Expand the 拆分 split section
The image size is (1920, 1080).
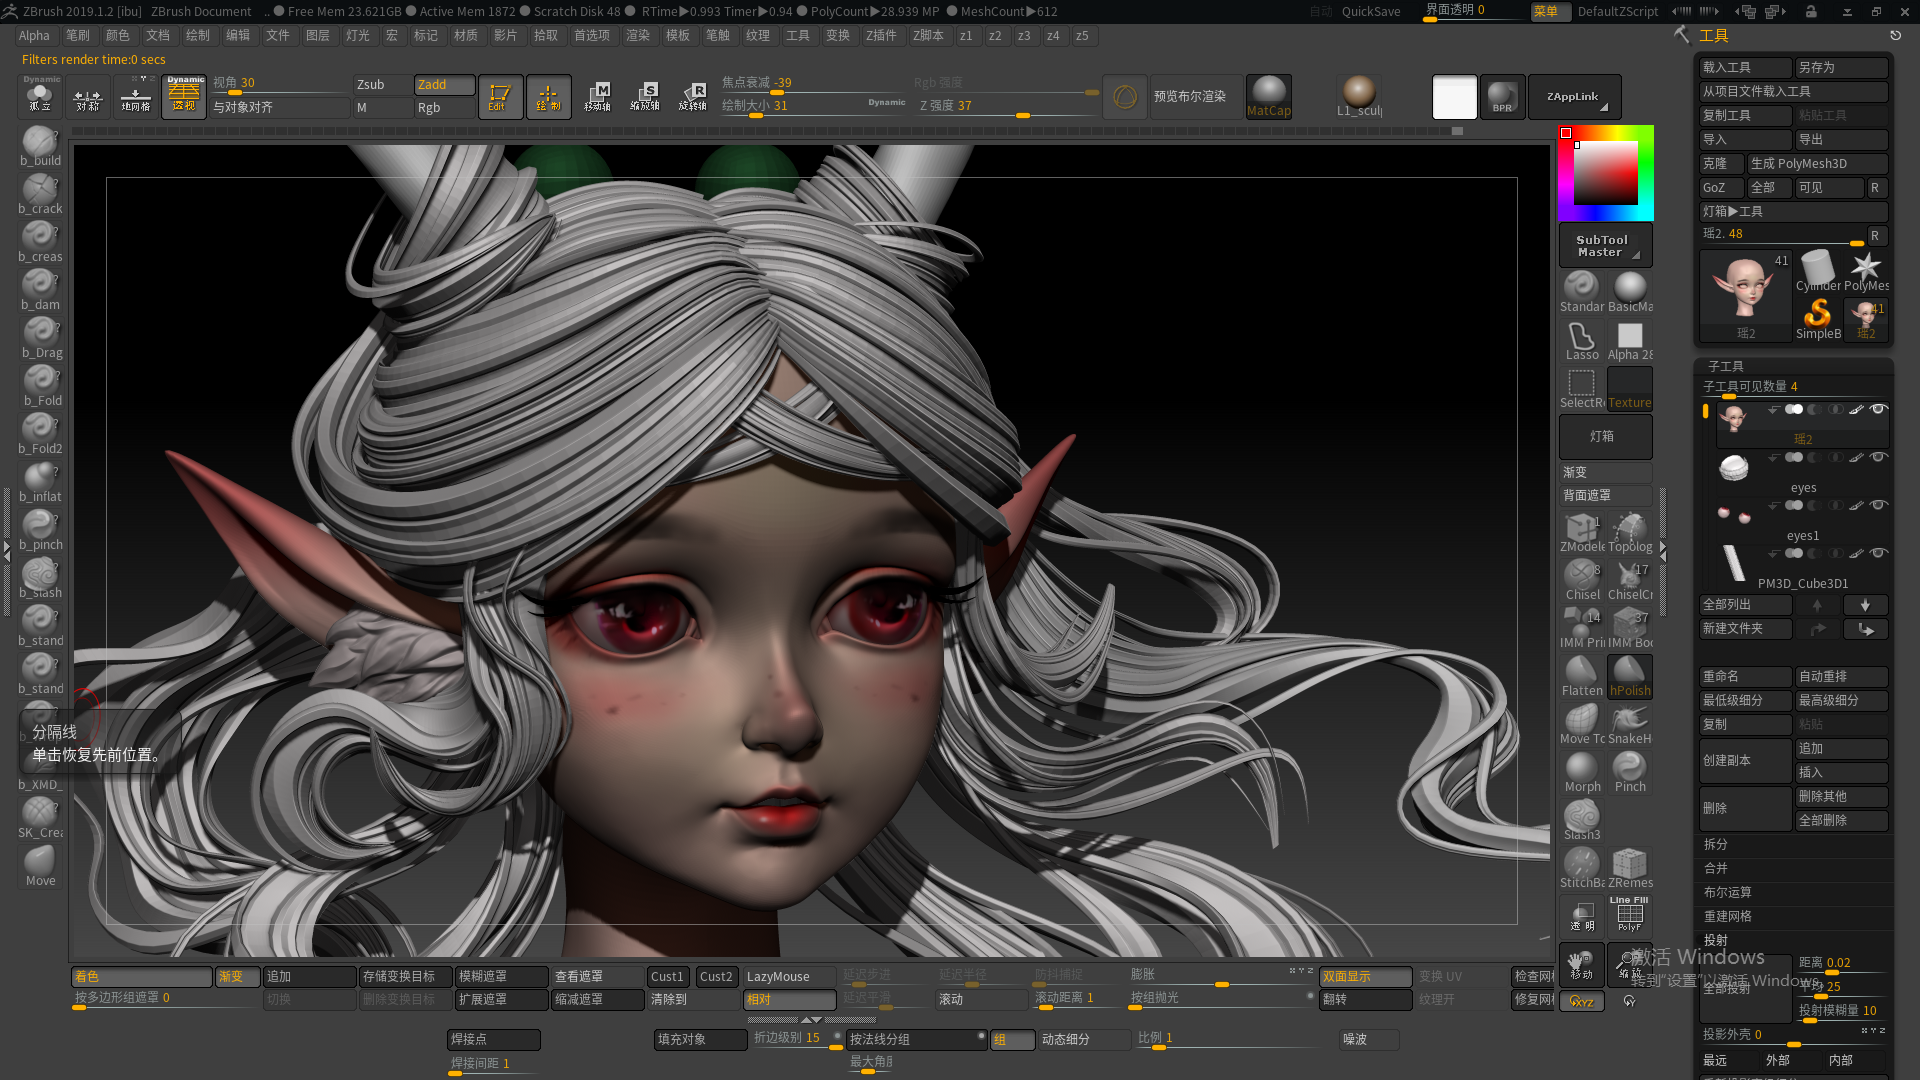tap(1715, 844)
